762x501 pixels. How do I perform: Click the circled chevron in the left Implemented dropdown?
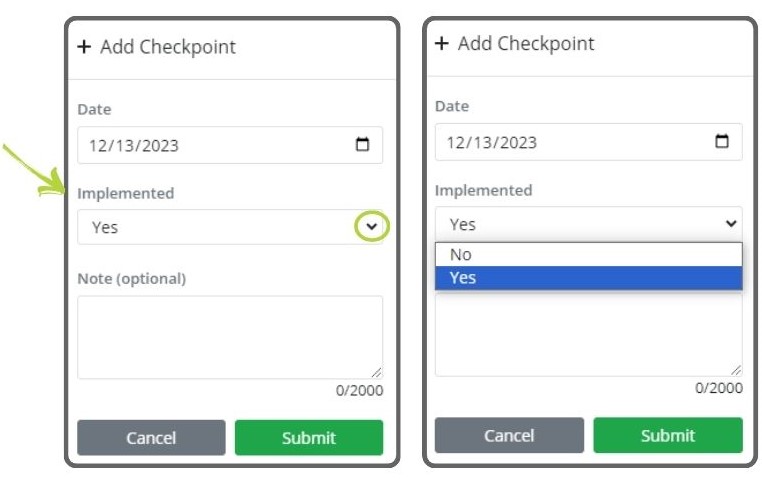[x=372, y=227]
